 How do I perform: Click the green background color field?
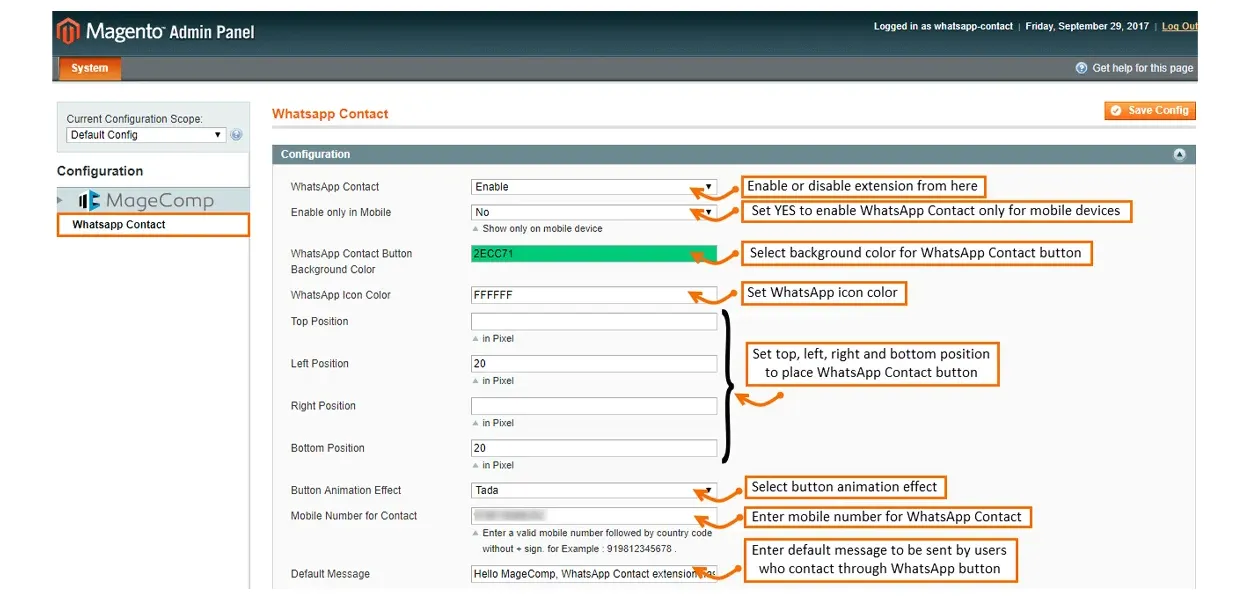pos(593,254)
